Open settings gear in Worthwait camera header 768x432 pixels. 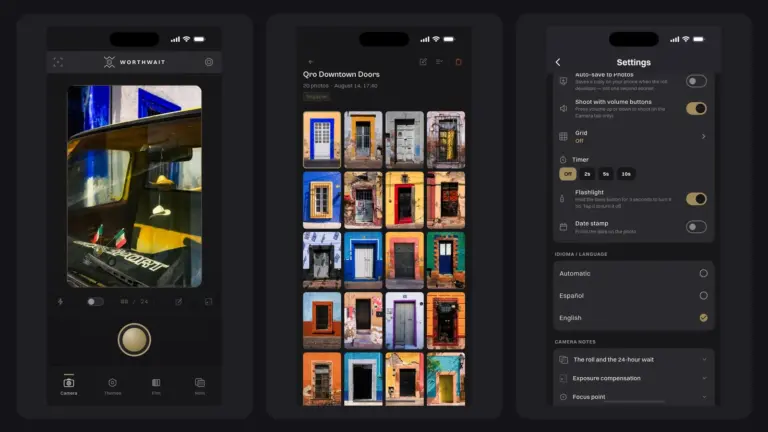(x=209, y=62)
